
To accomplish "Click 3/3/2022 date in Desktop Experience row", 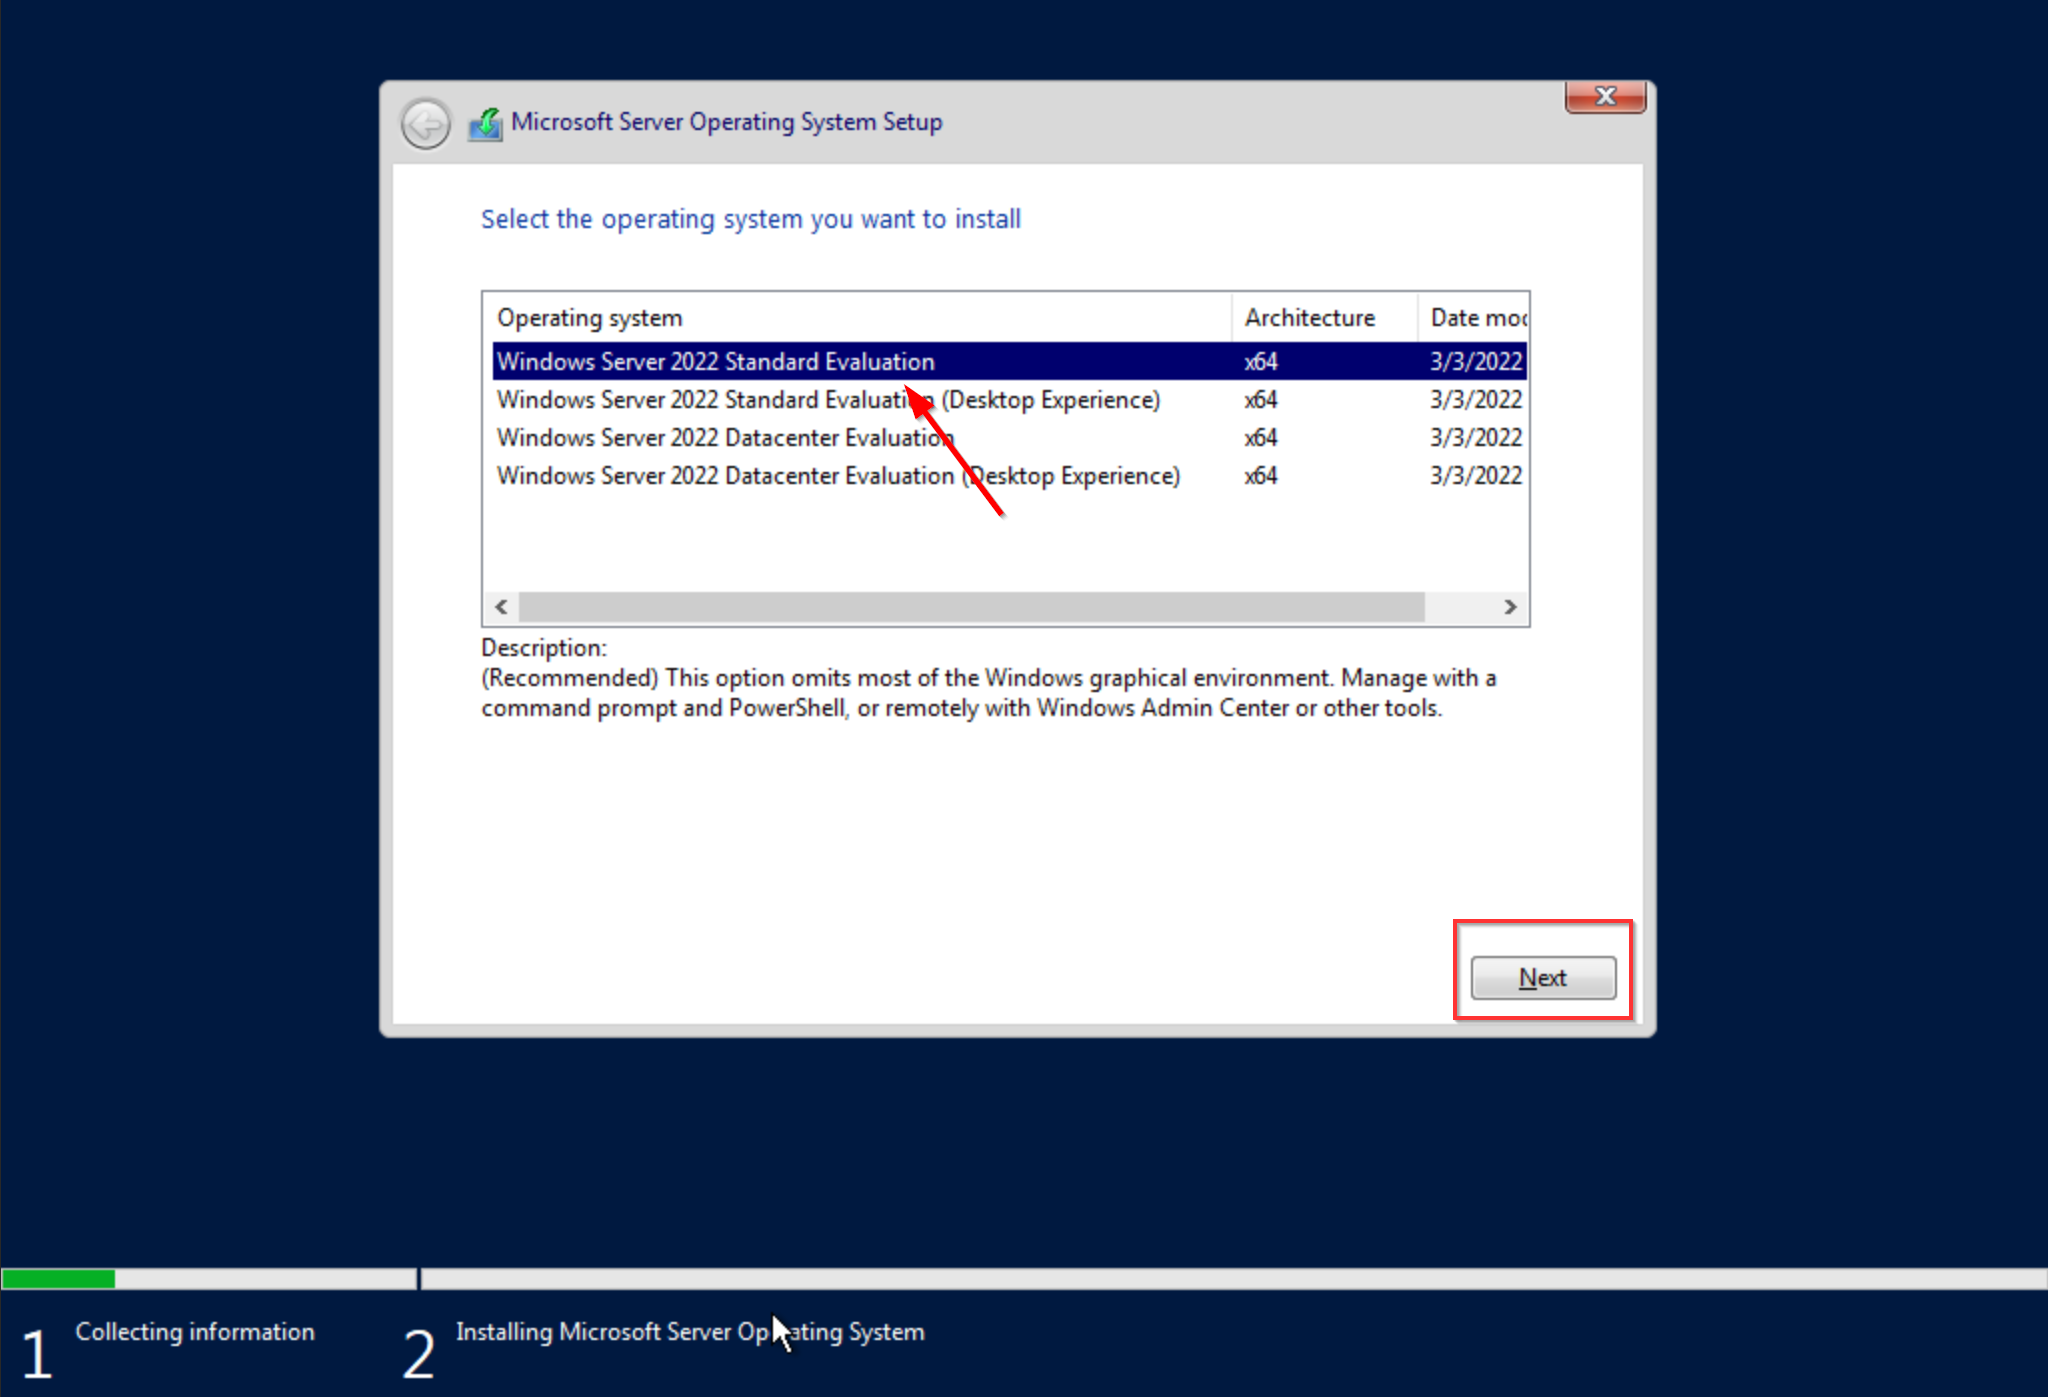I will pyautogui.click(x=1475, y=400).
